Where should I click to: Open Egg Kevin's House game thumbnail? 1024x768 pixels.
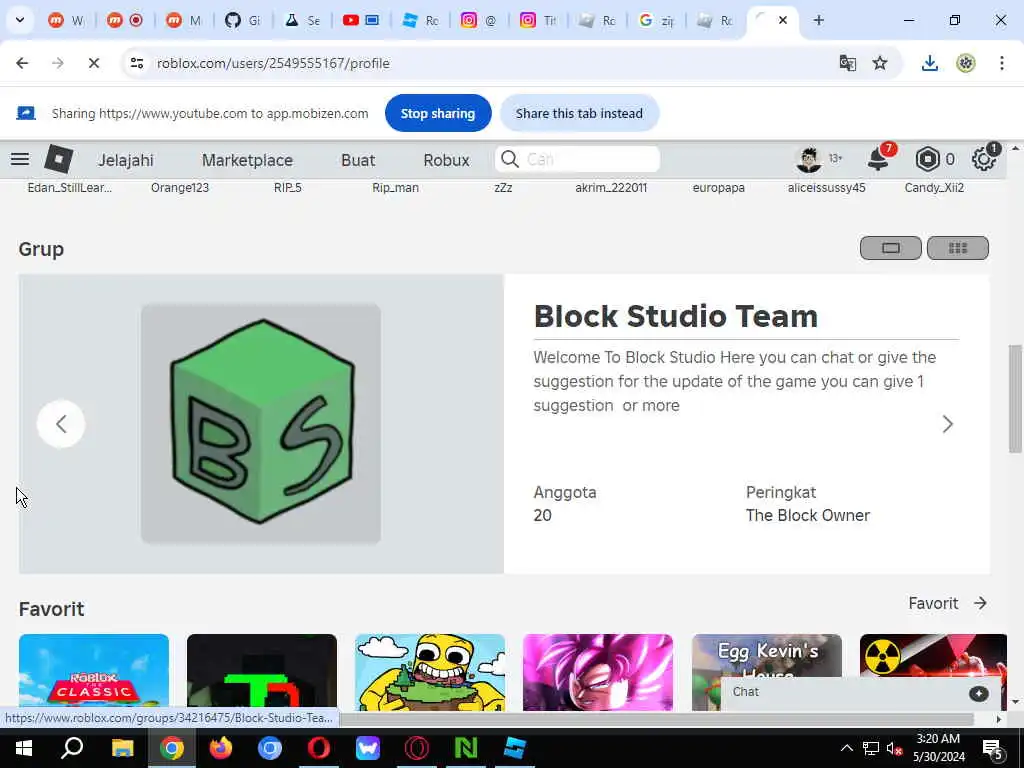[x=767, y=656]
